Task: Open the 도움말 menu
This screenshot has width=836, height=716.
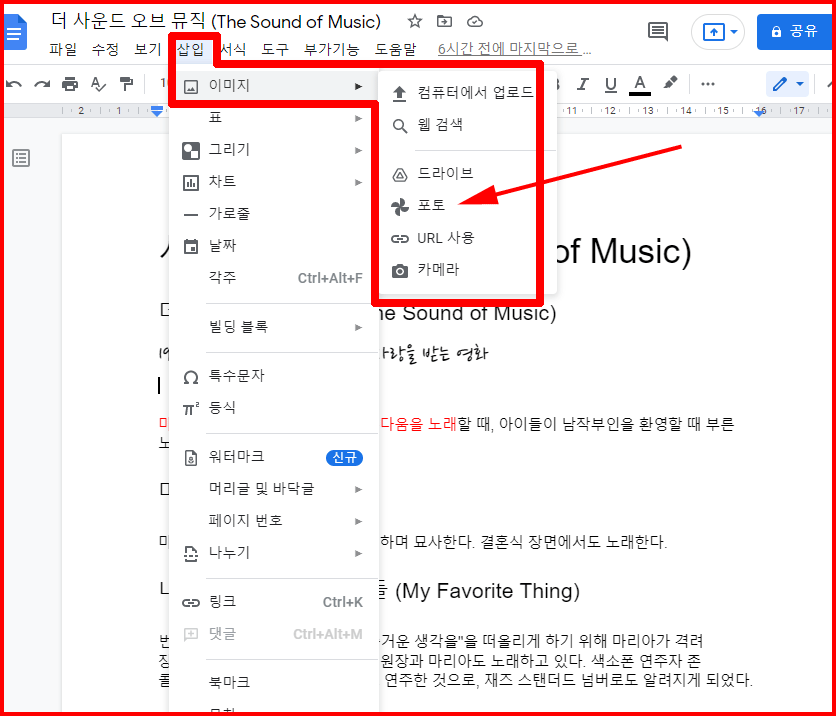Action: click(396, 50)
